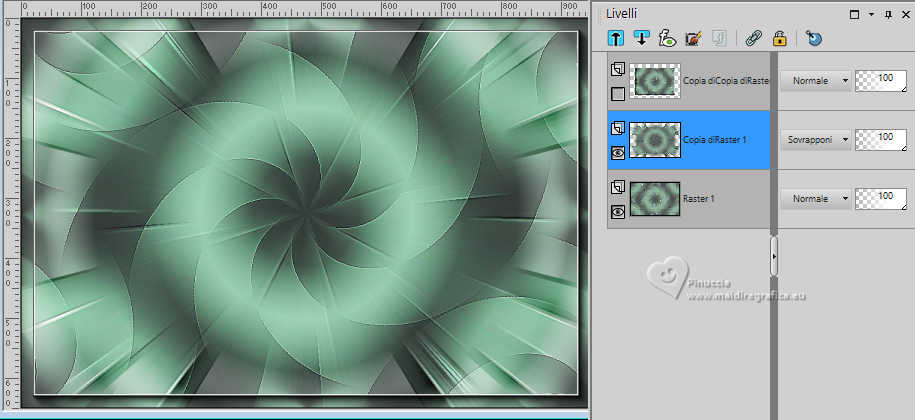Screen dimensions: 915x420
Task: Select the Copia diCopia diRaster layer name
Action: coord(726,81)
